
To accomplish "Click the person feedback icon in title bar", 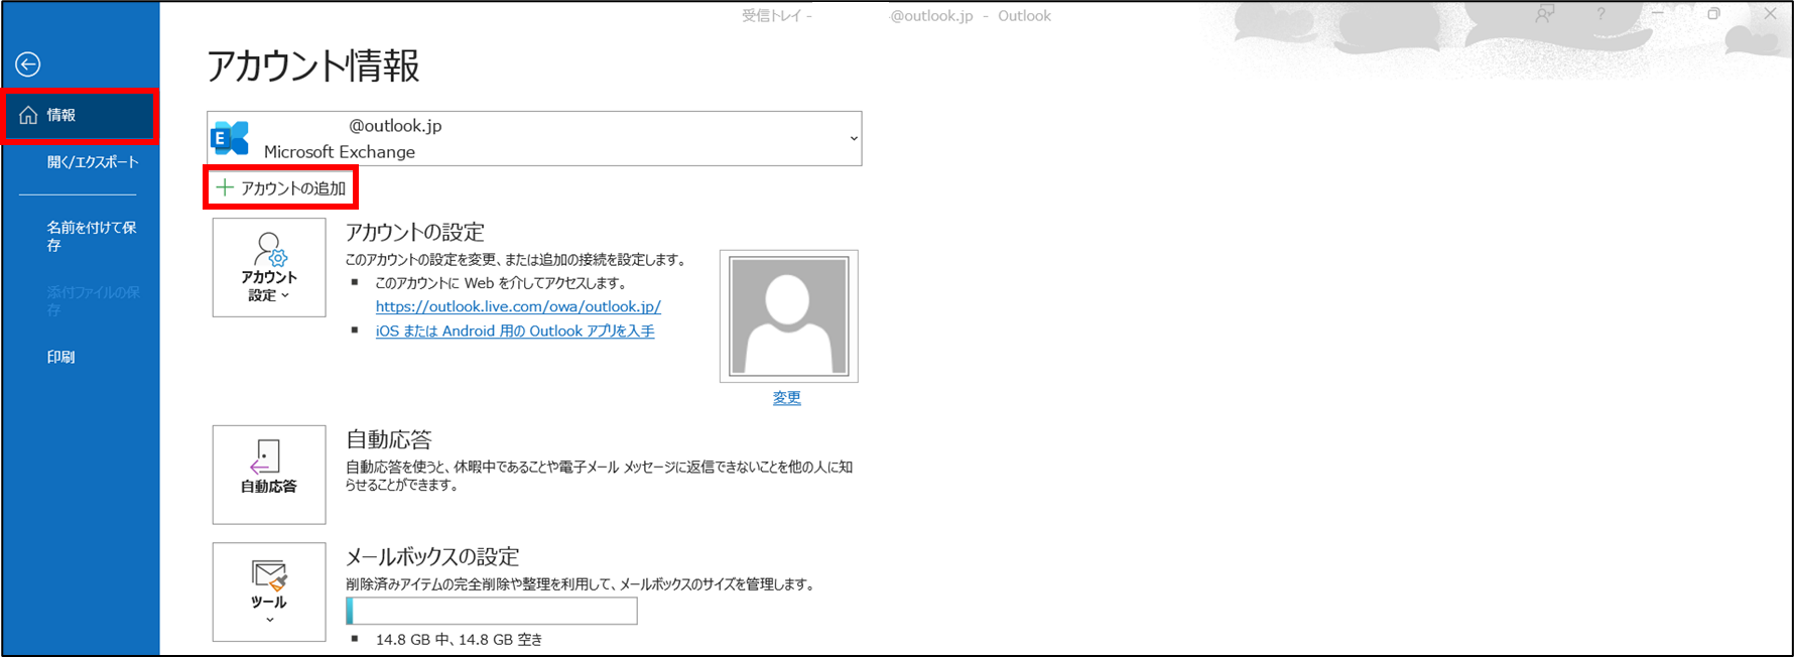I will pyautogui.click(x=1545, y=14).
